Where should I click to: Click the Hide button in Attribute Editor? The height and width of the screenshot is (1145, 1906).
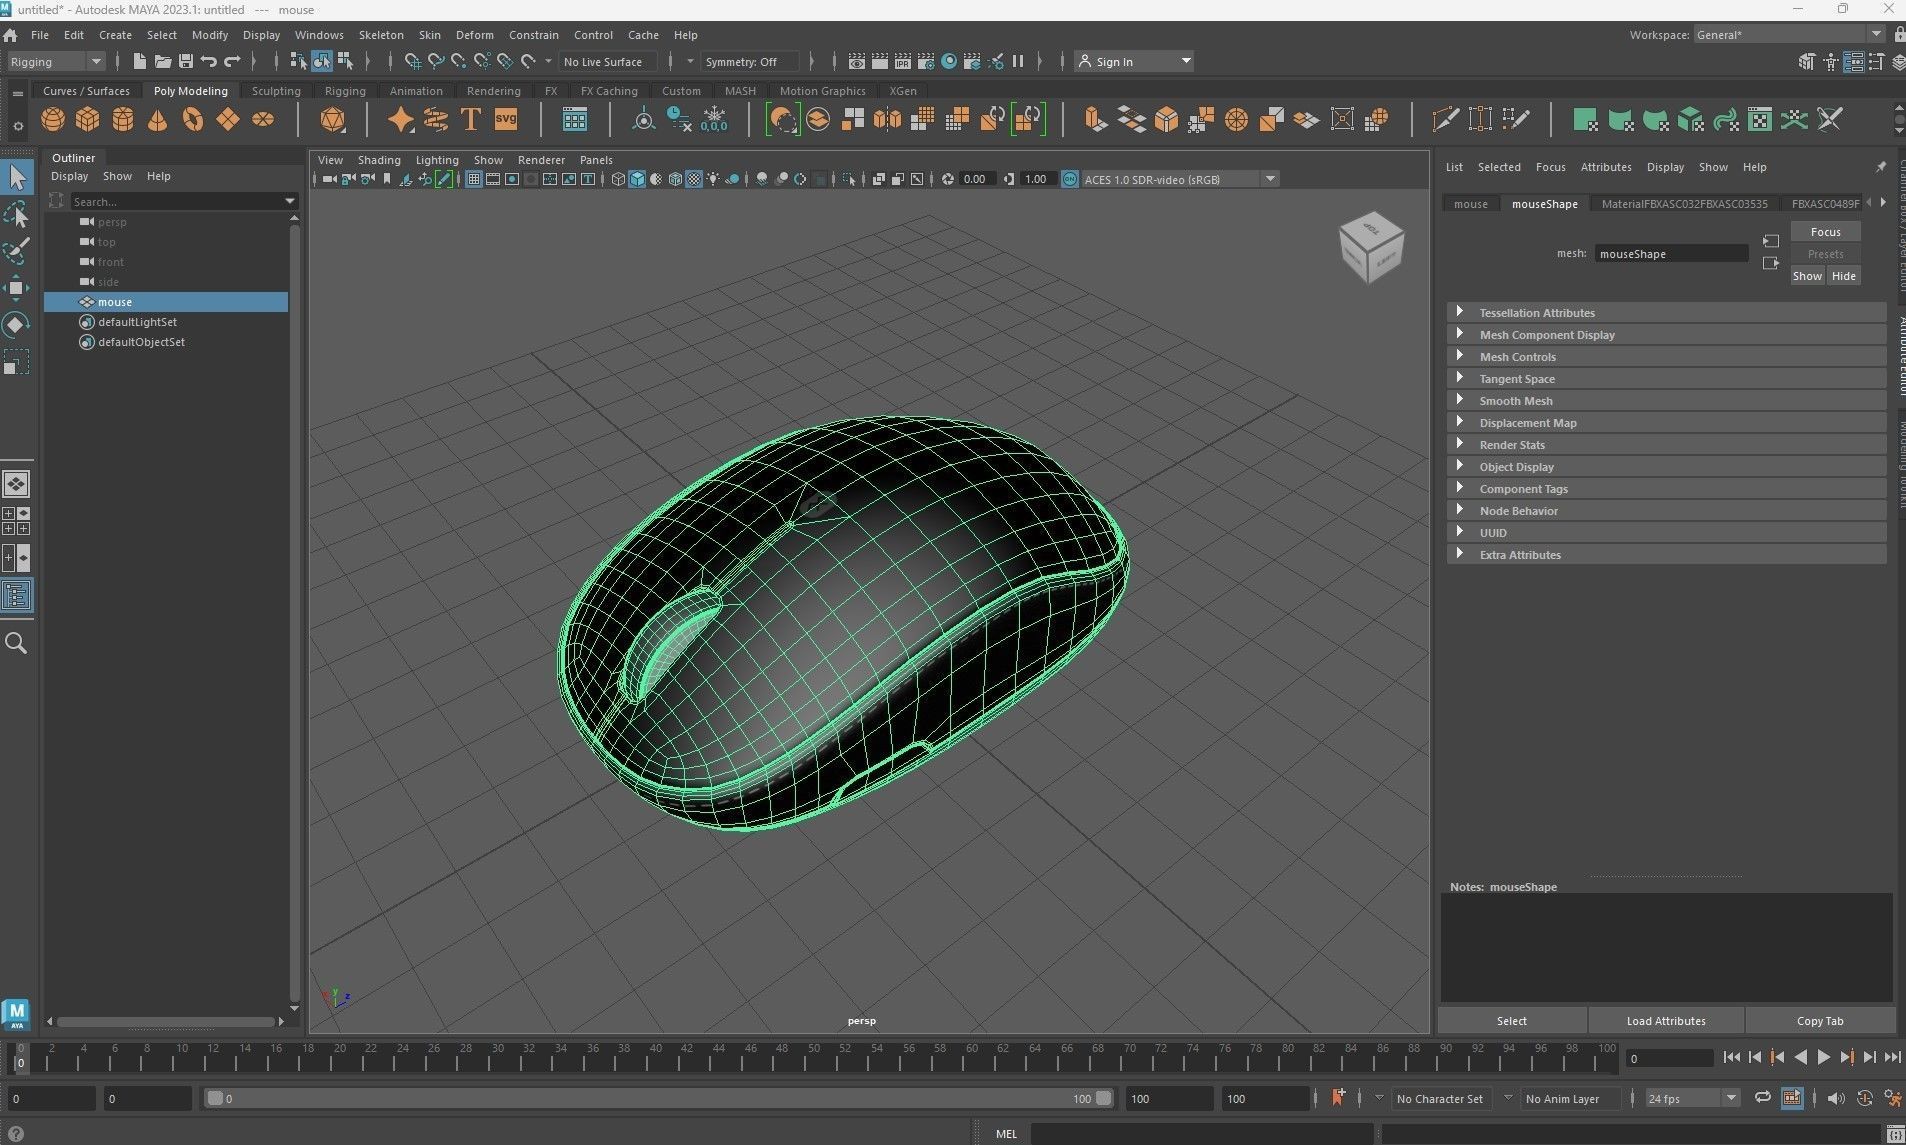pyautogui.click(x=1843, y=276)
